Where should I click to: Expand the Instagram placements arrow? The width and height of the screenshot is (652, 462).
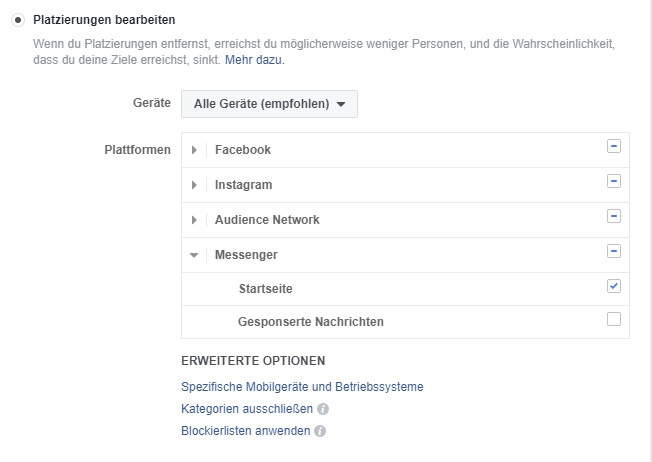(194, 185)
